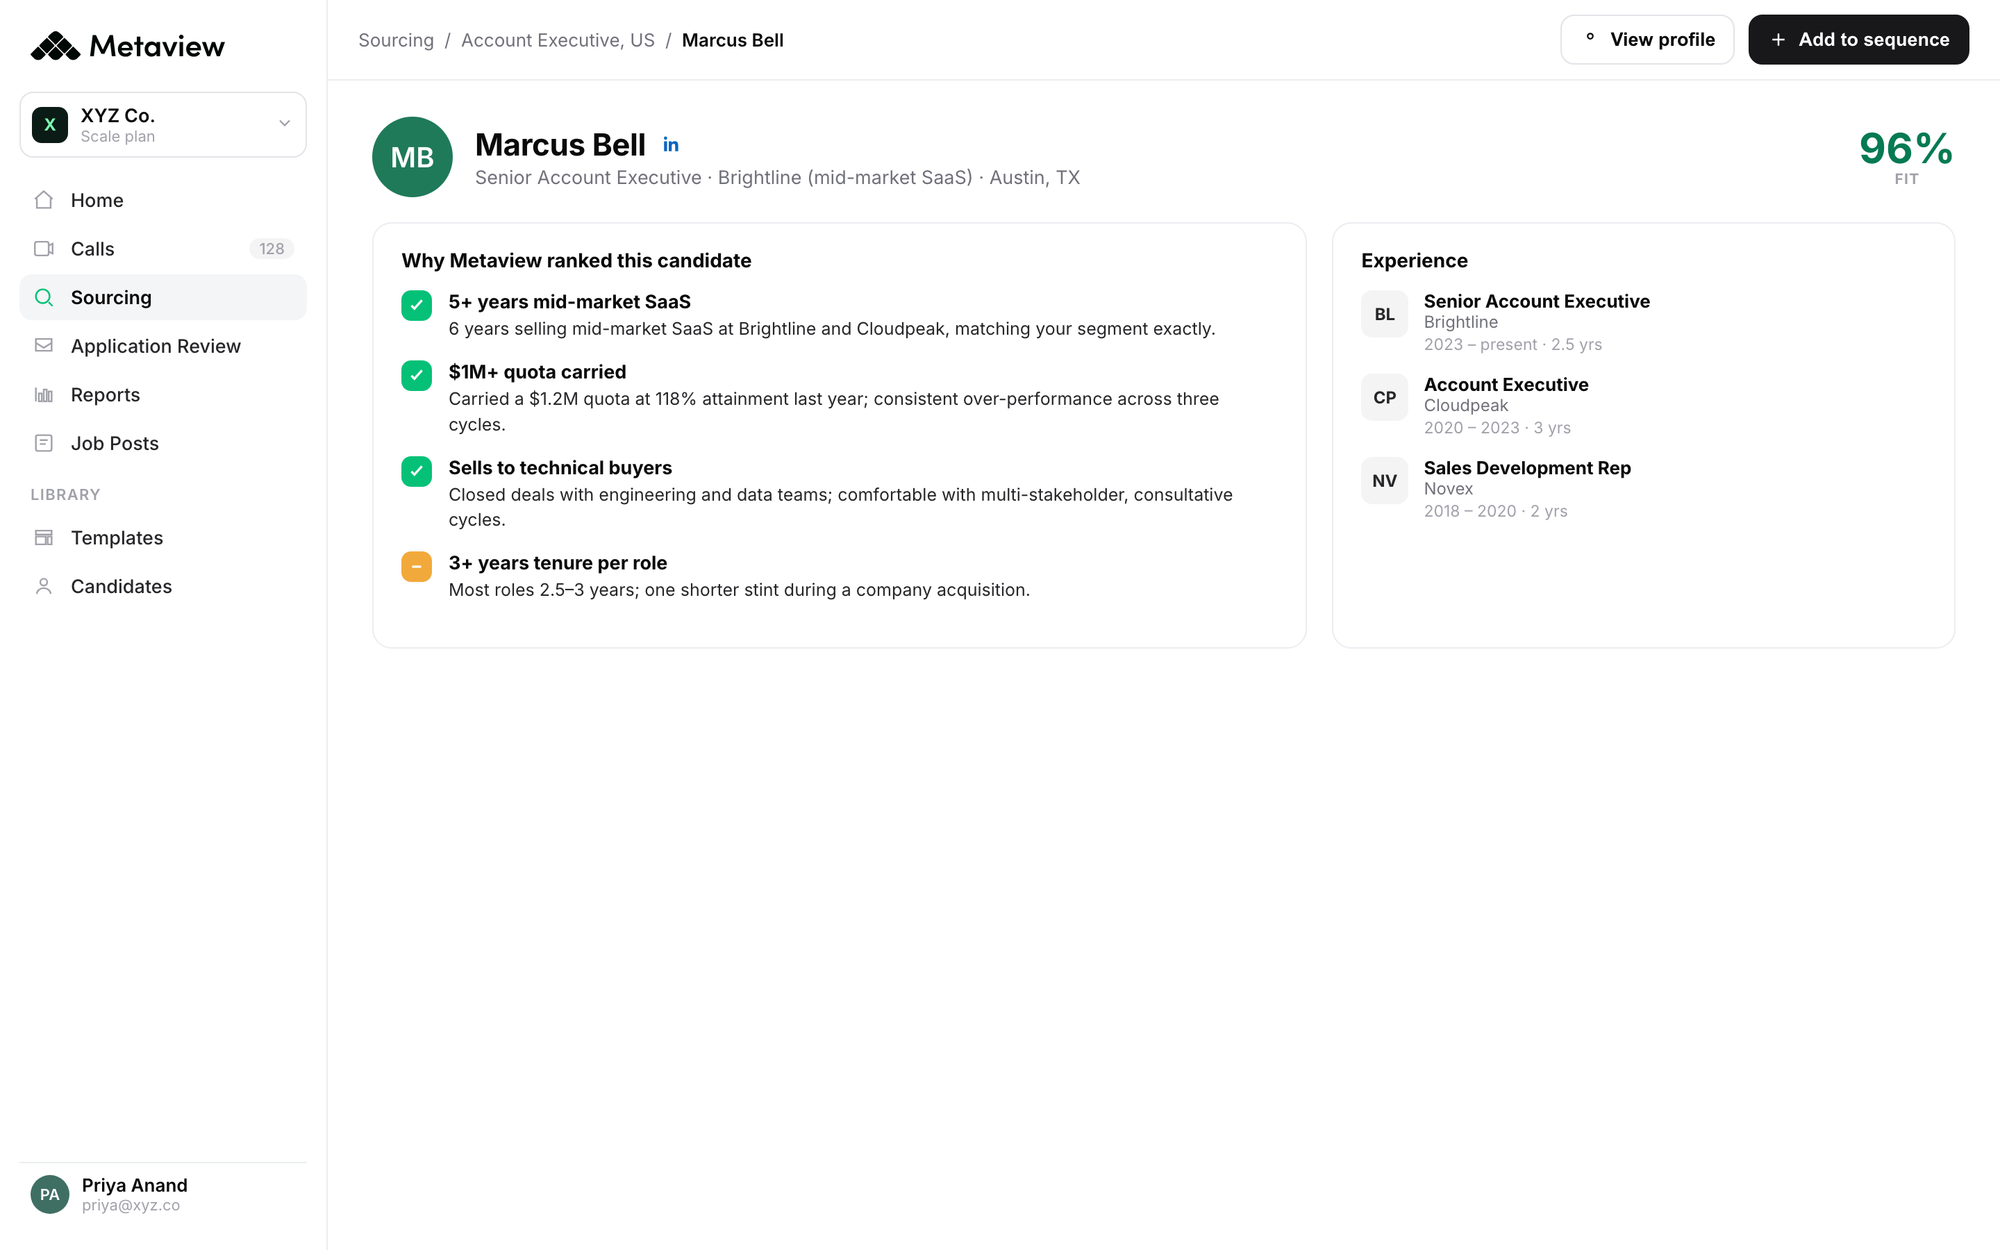Click the priya@xyz.co email text
The width and height of the screenshot is (2000, 1250).
(131, 1206)
